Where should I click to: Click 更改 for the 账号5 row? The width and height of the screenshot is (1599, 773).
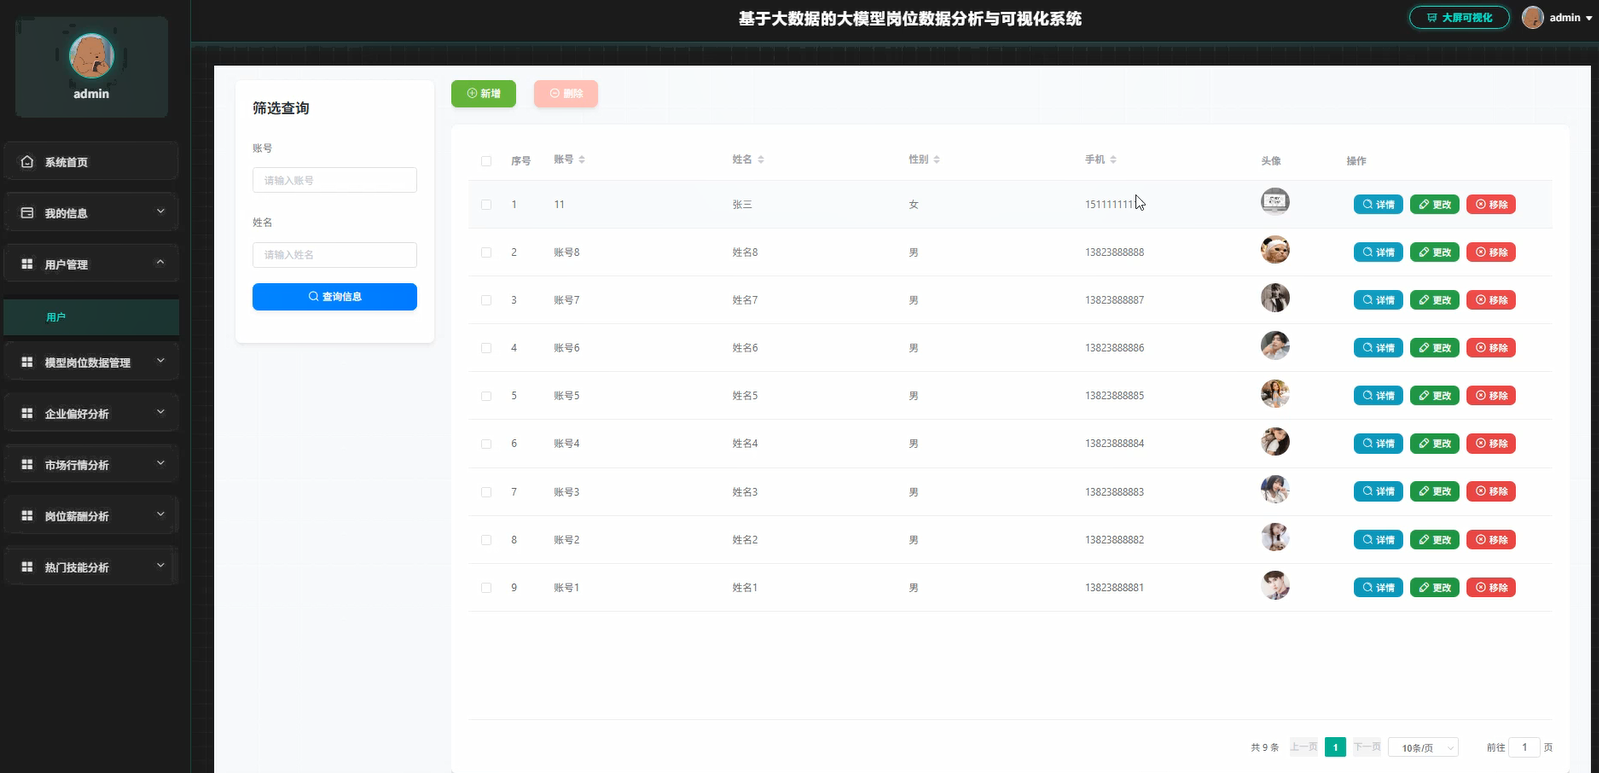pos(1434,396)
